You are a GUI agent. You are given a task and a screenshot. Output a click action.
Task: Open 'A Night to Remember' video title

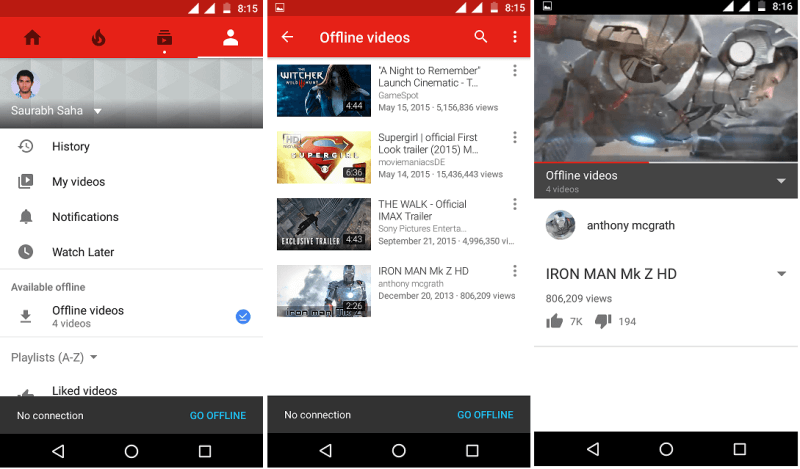(429, 77)
